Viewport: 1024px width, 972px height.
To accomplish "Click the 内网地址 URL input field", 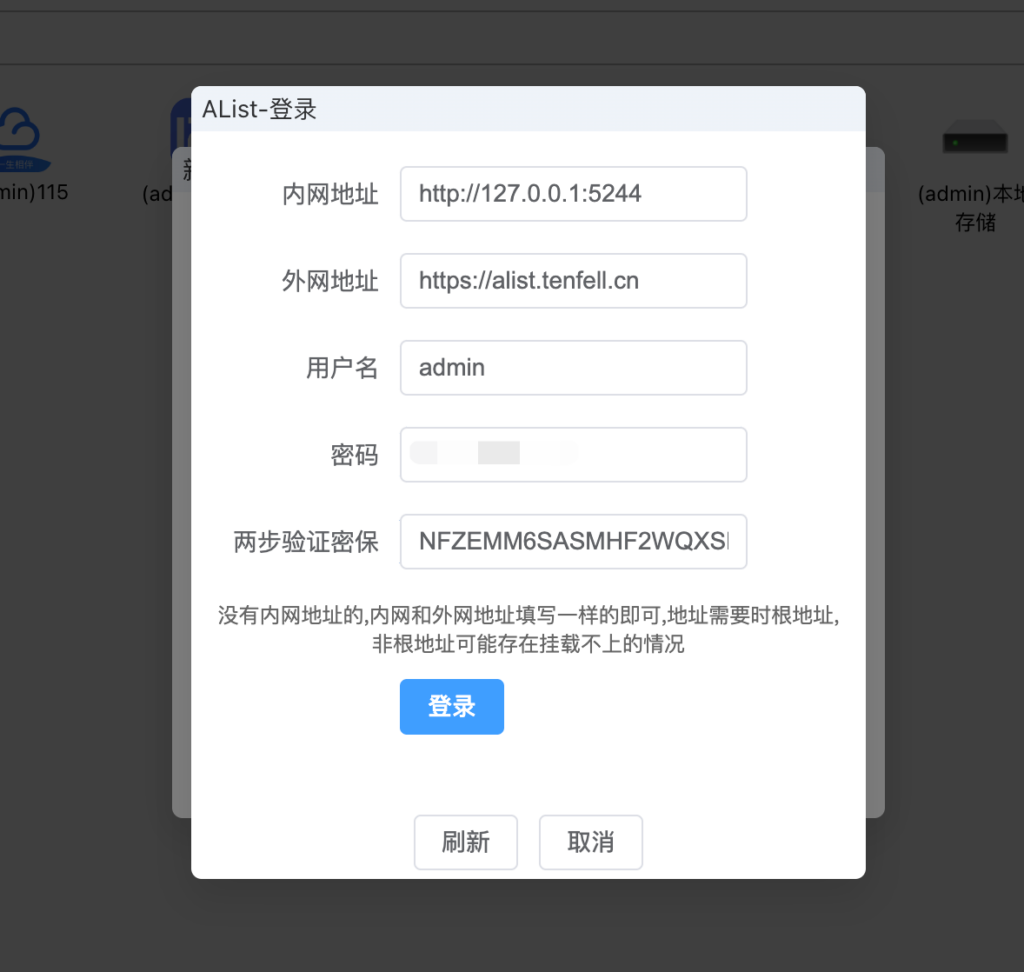I will point(573,194).
